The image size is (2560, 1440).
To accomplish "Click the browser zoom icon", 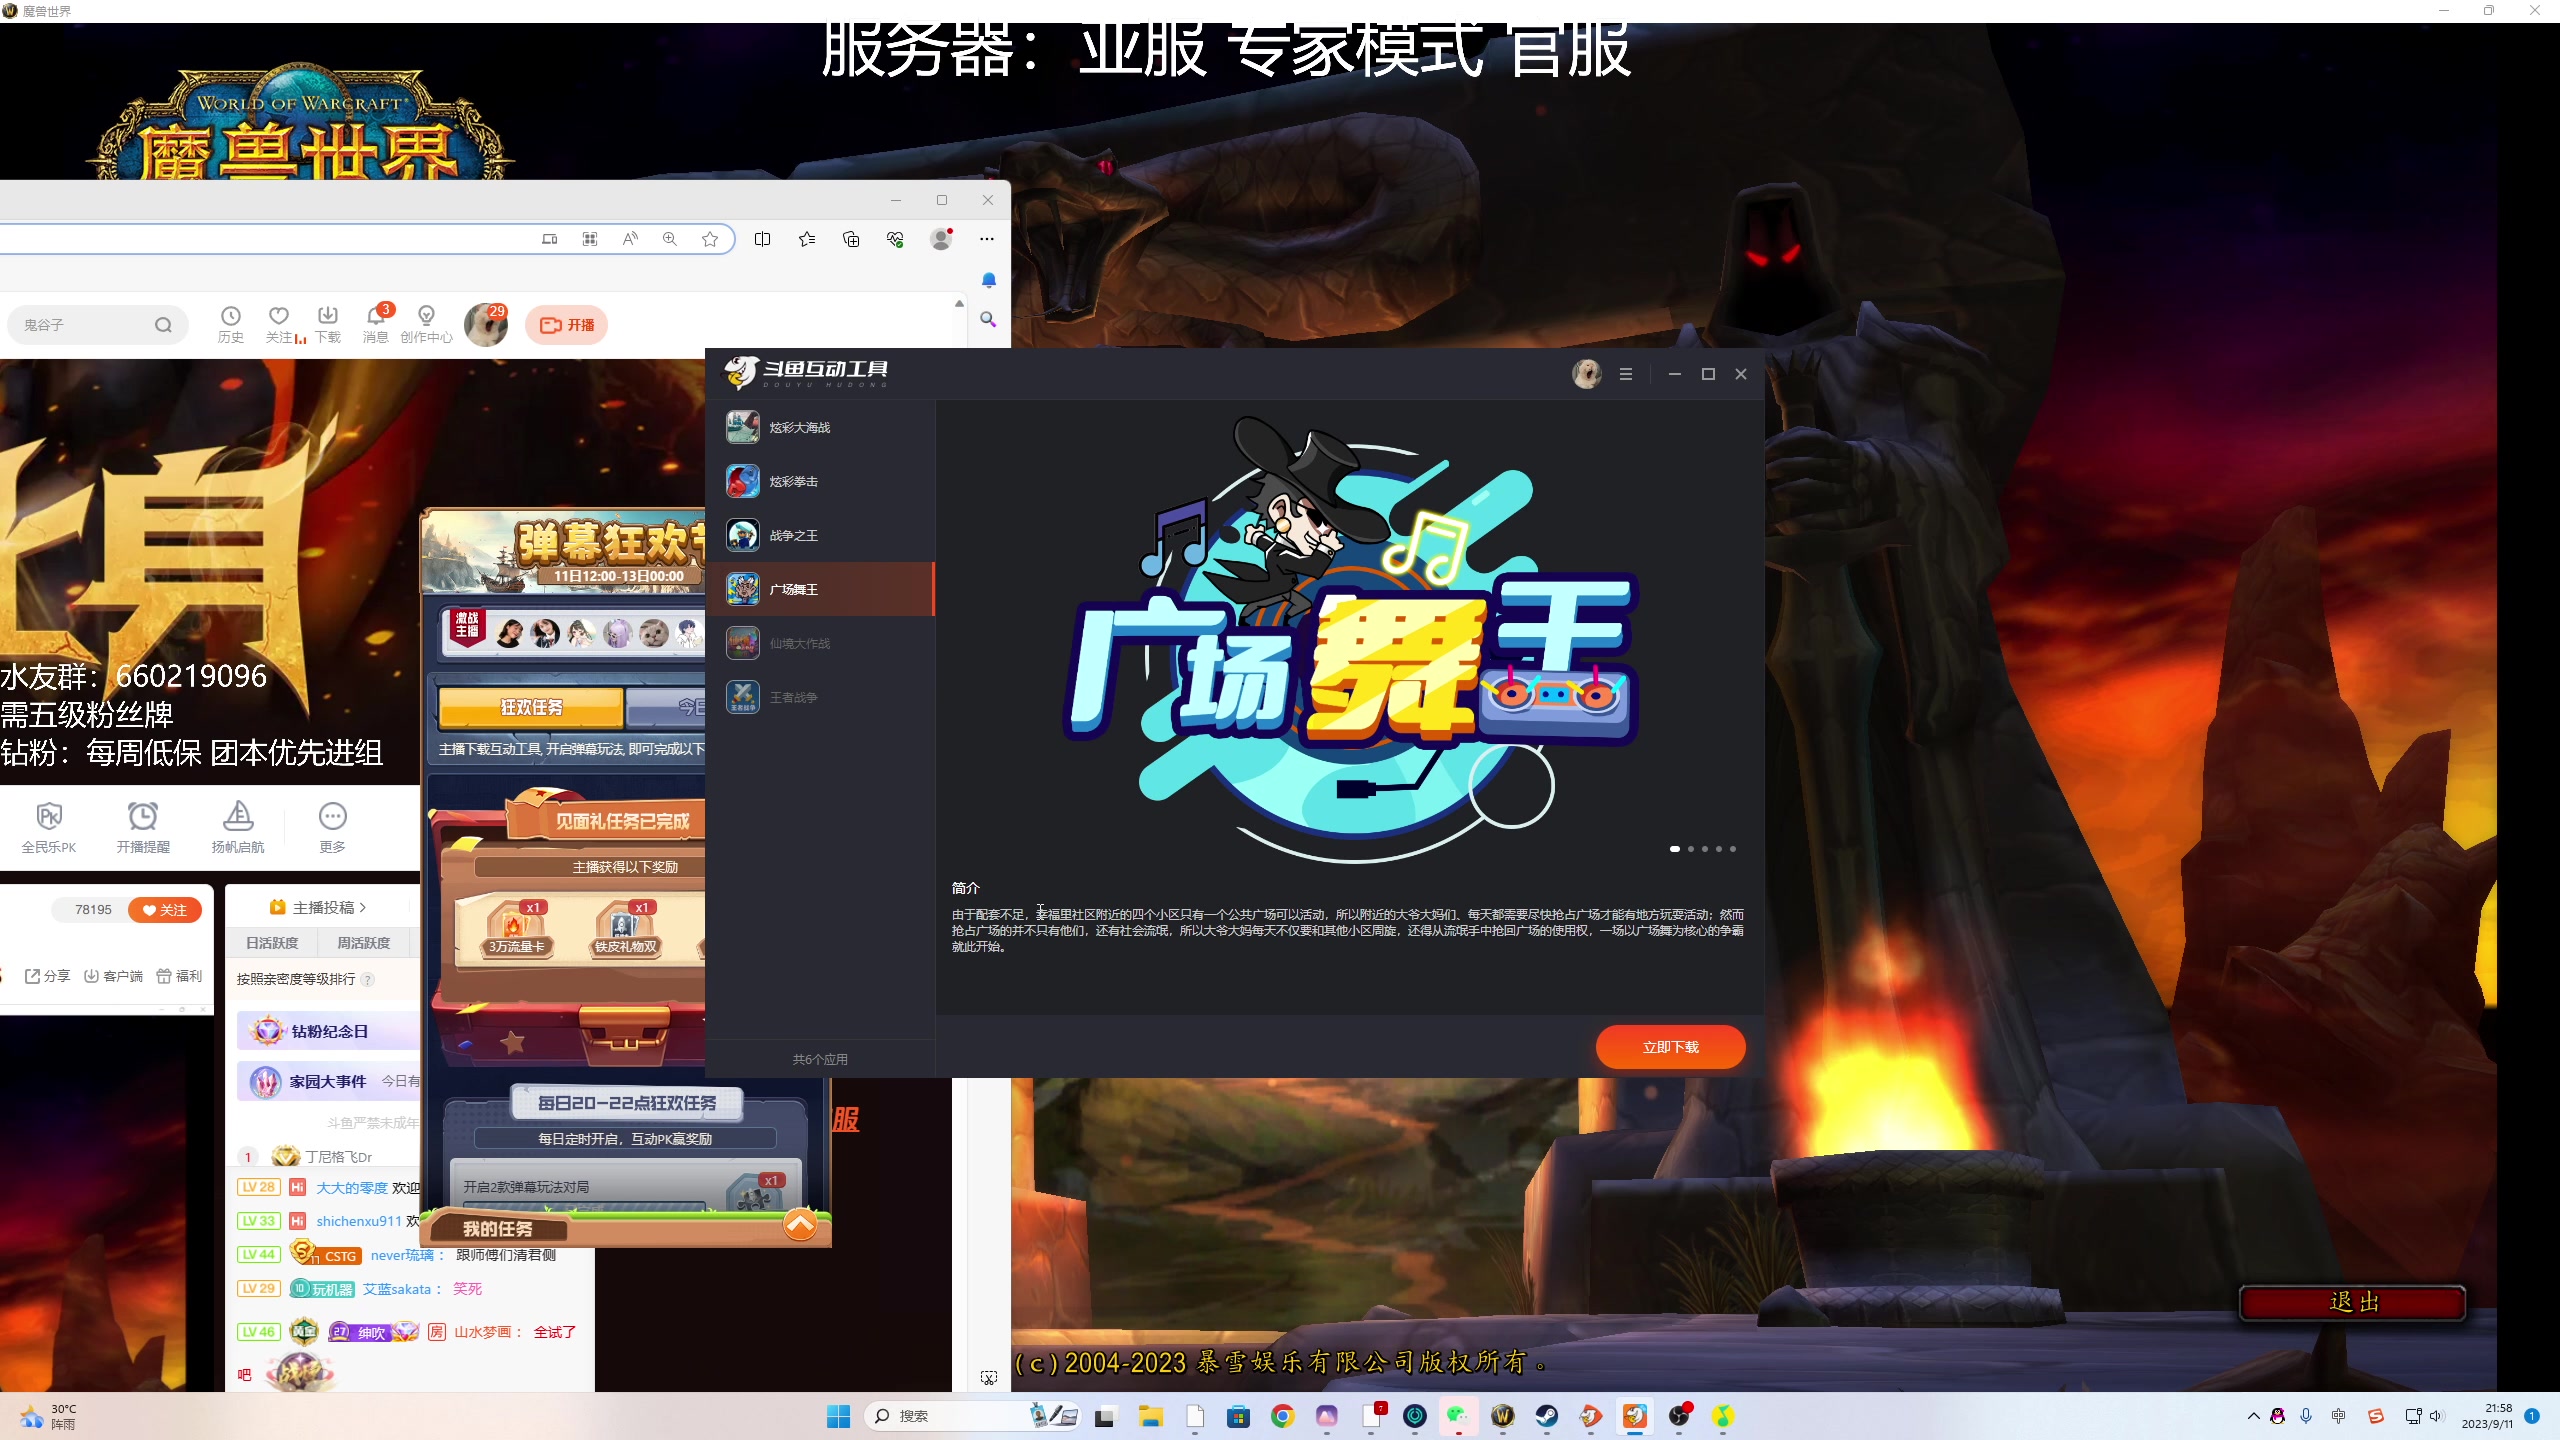I will click(670, 239).
